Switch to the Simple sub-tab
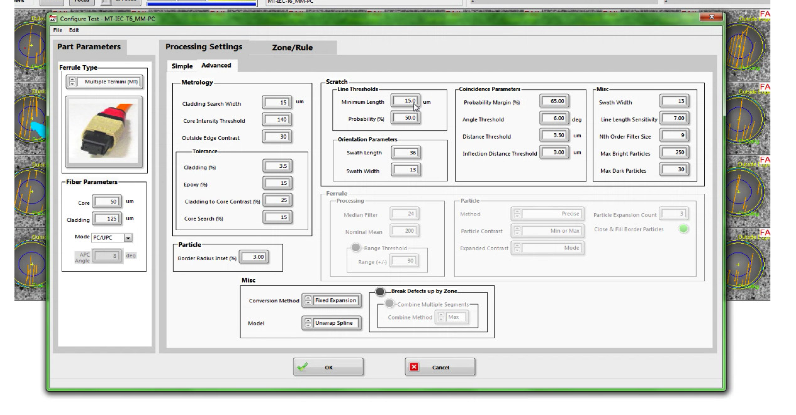This screenshot has height=415, width=796. (x=181, y=66)
